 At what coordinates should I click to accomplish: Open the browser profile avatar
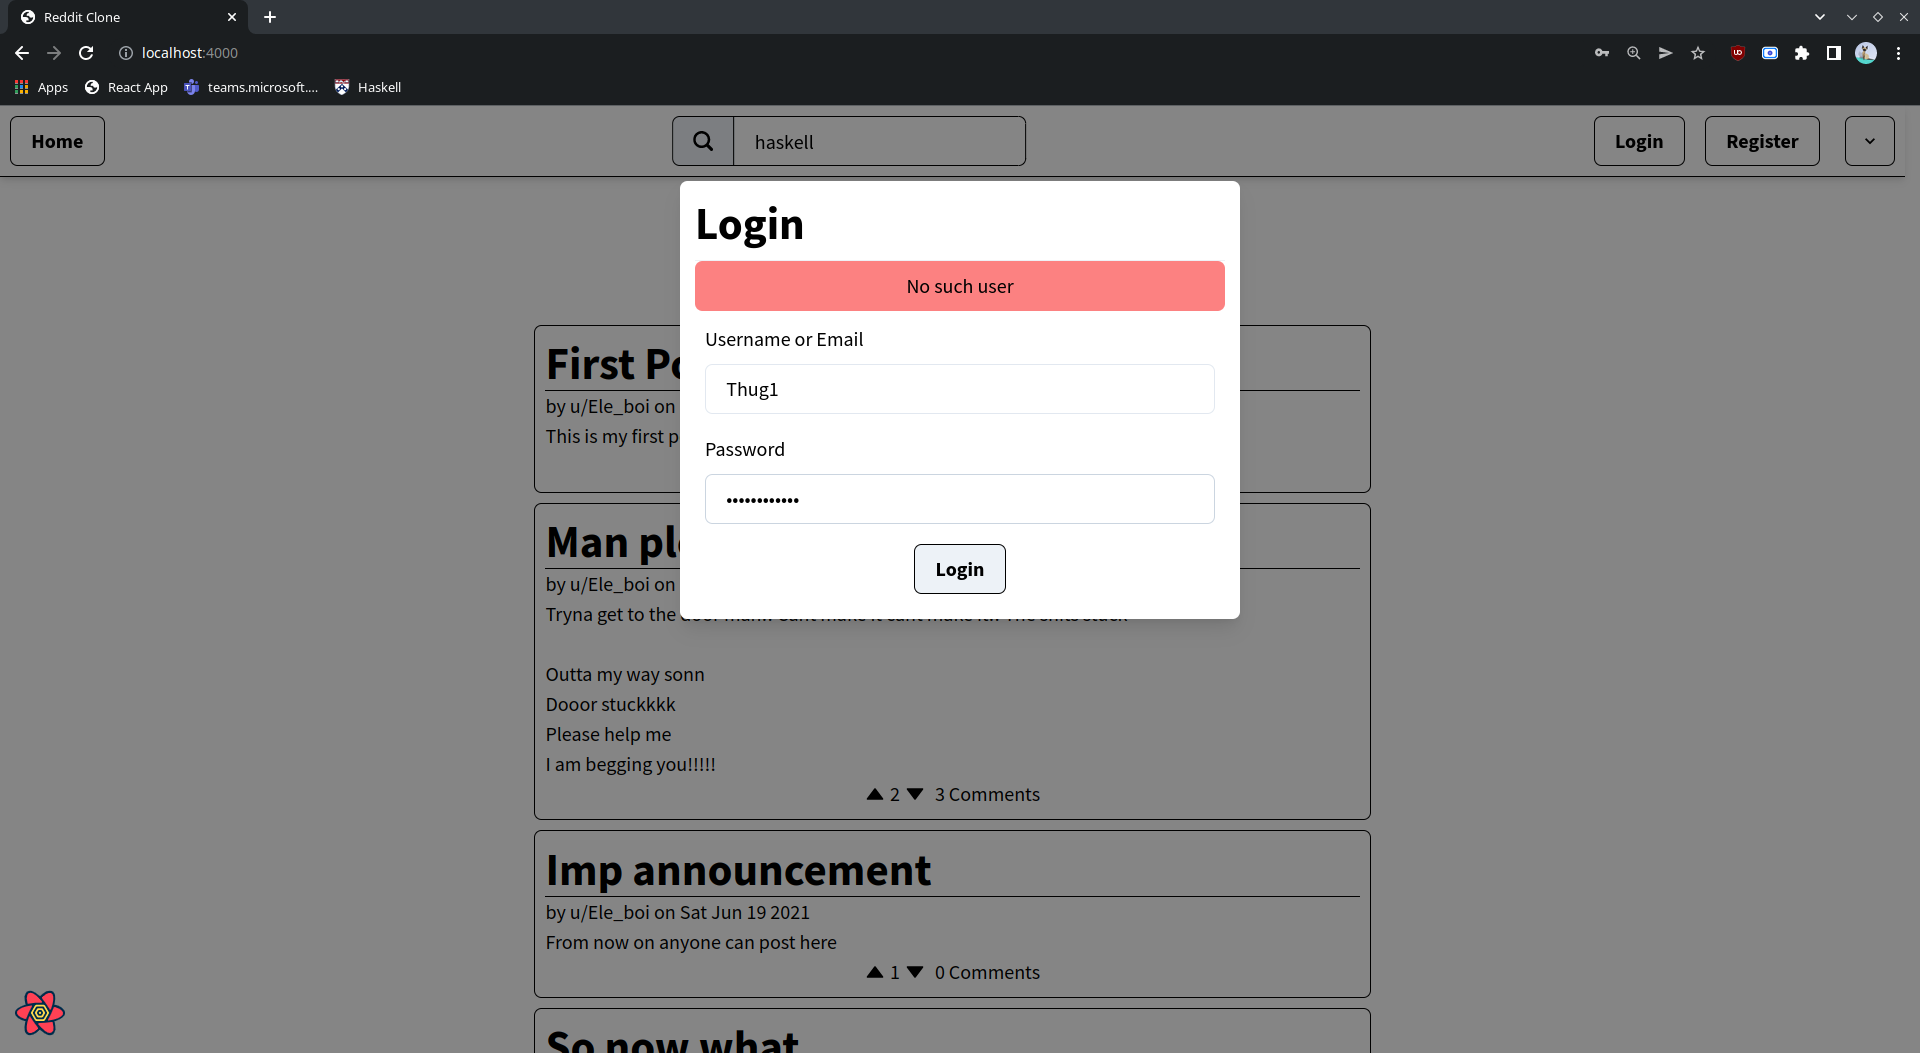point(1867,53)
